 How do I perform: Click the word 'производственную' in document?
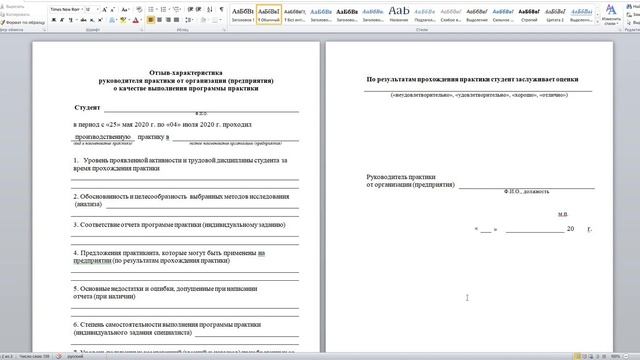103,137
